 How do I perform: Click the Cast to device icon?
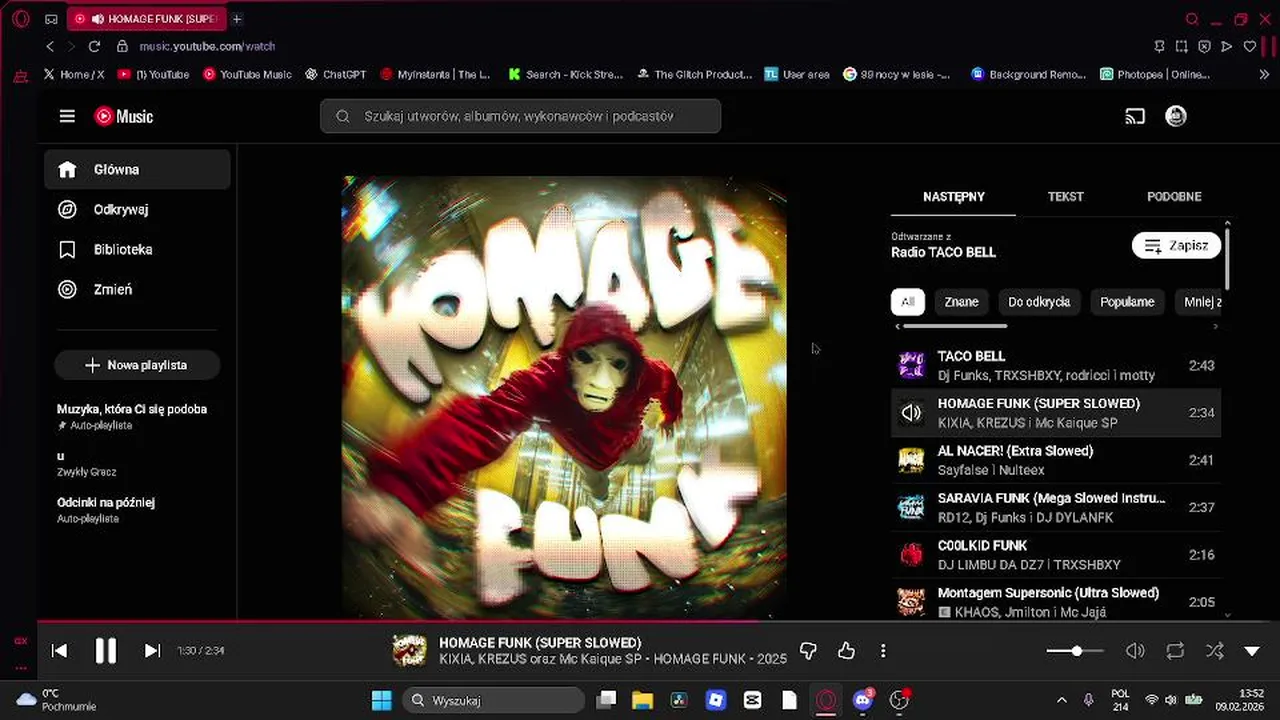pos(1135,116)
